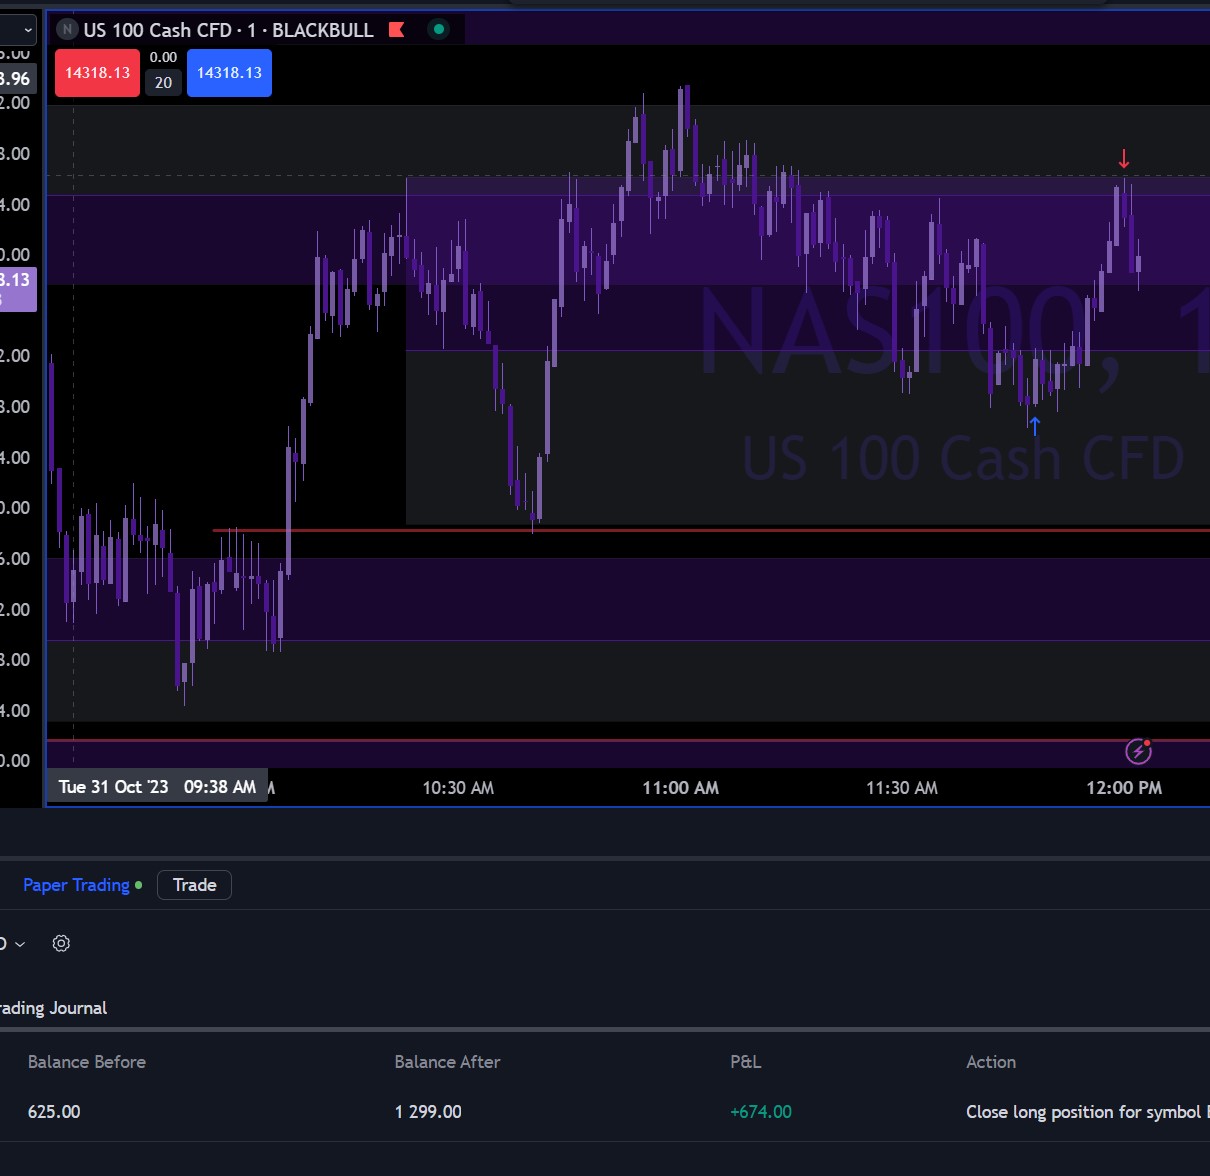Select the upper red horizontal line on chart
1210x1176 pixels.
(700, 530)
